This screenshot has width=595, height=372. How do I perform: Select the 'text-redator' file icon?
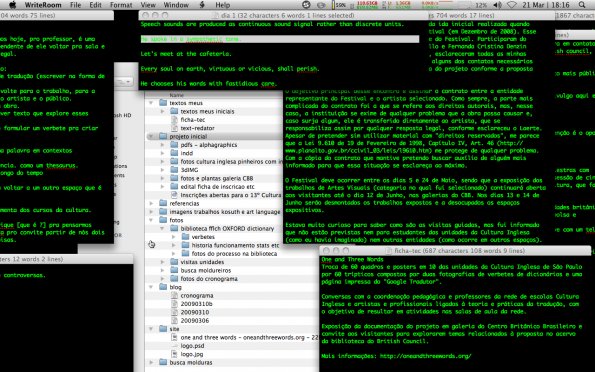[x=174, y=128]
